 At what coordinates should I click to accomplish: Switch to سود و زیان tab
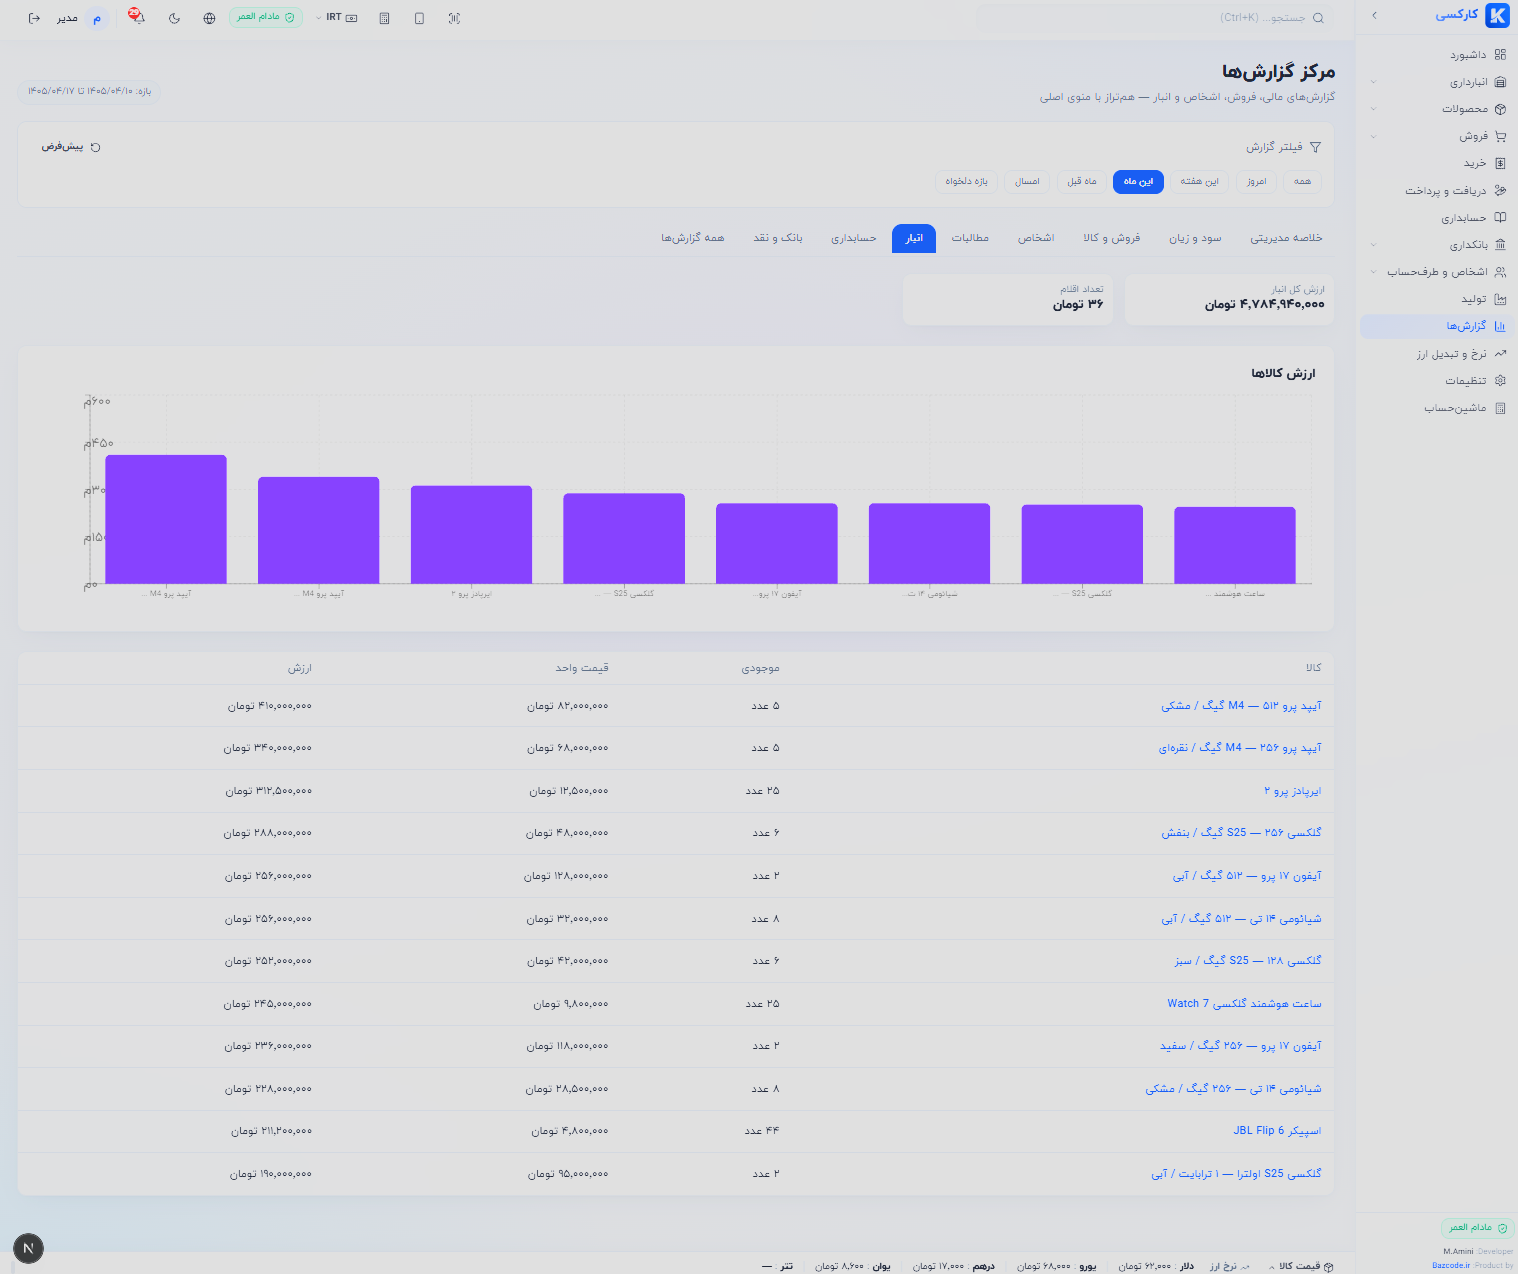click(x=1195, y=238)
